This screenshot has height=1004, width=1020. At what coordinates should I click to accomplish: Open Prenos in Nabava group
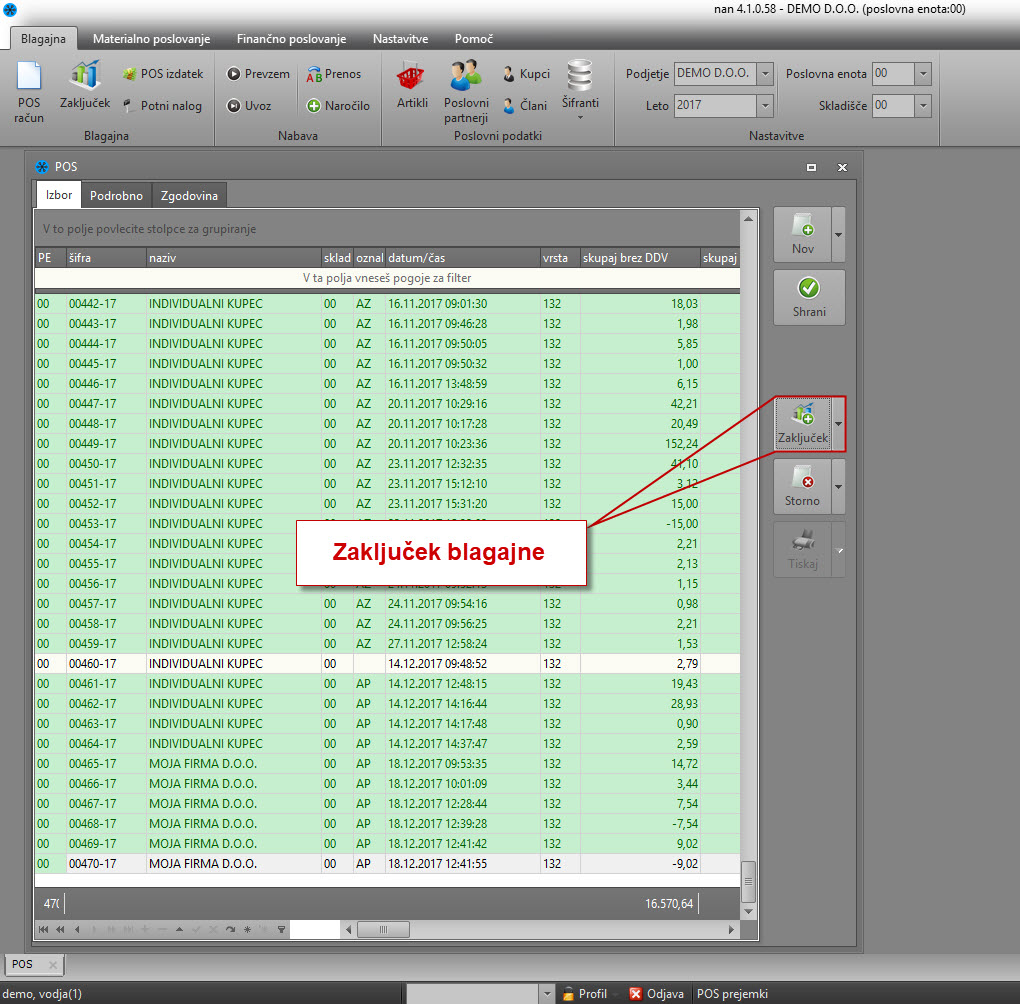click(x=334, y=74)
